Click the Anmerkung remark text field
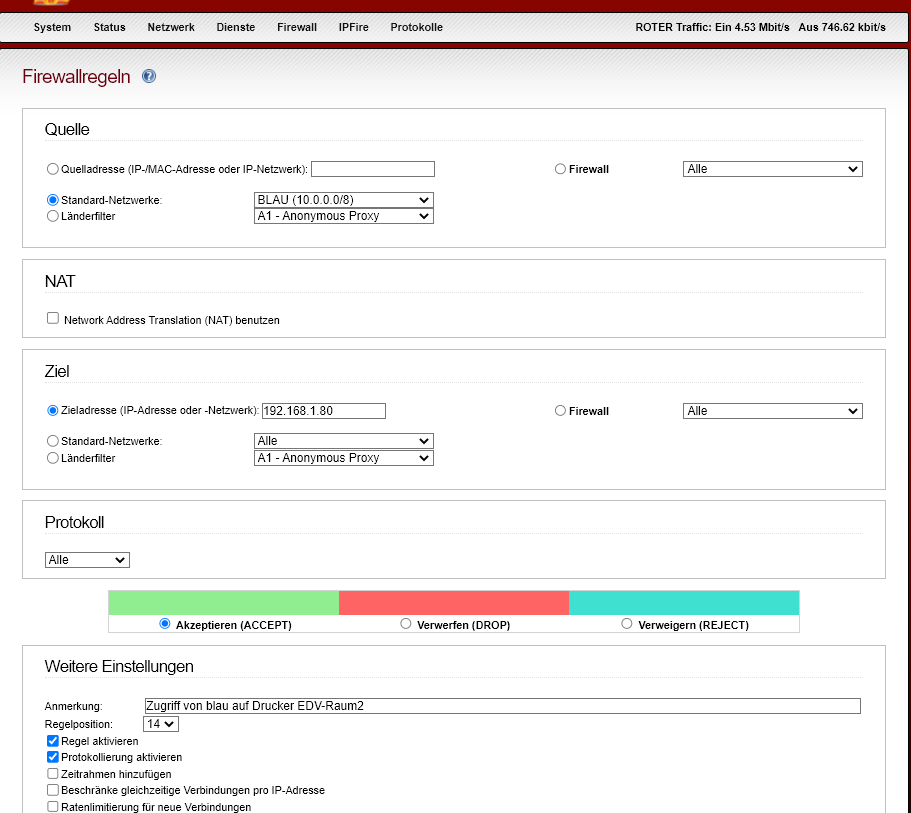 502,706
